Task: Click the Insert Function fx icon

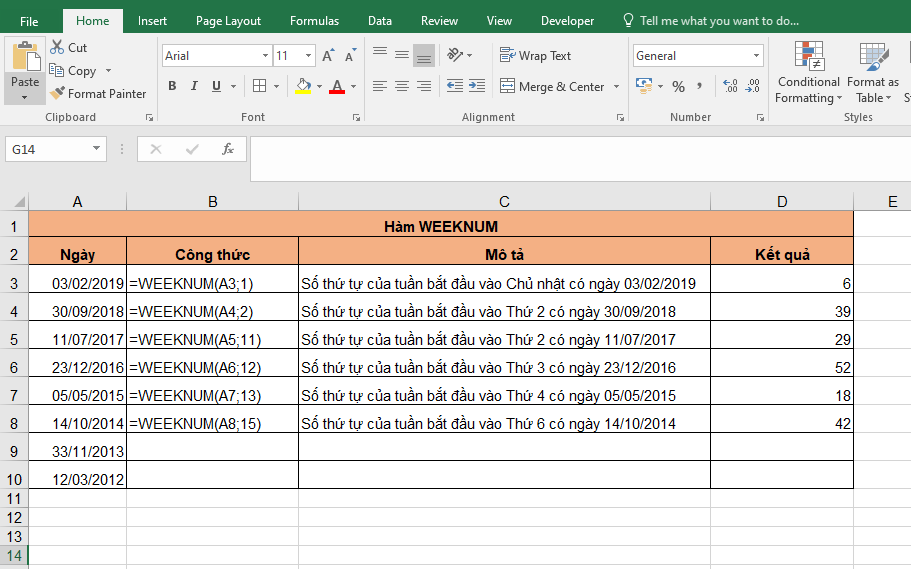Action: tap(228, 149)
